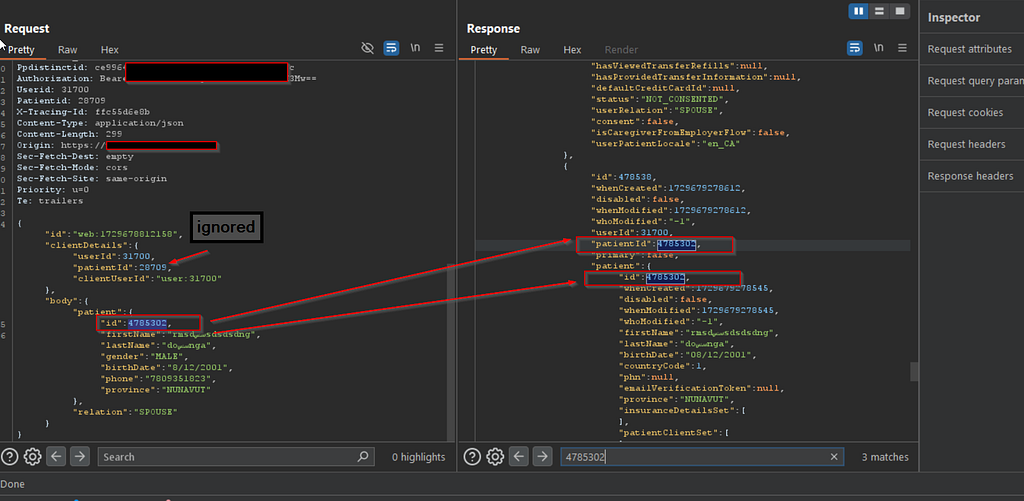Select top-bottom stacked layout icon

879,10
